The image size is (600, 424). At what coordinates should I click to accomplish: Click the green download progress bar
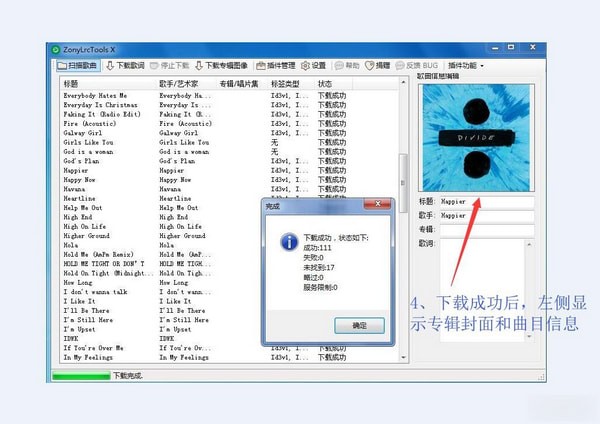(x=81, y=376)
